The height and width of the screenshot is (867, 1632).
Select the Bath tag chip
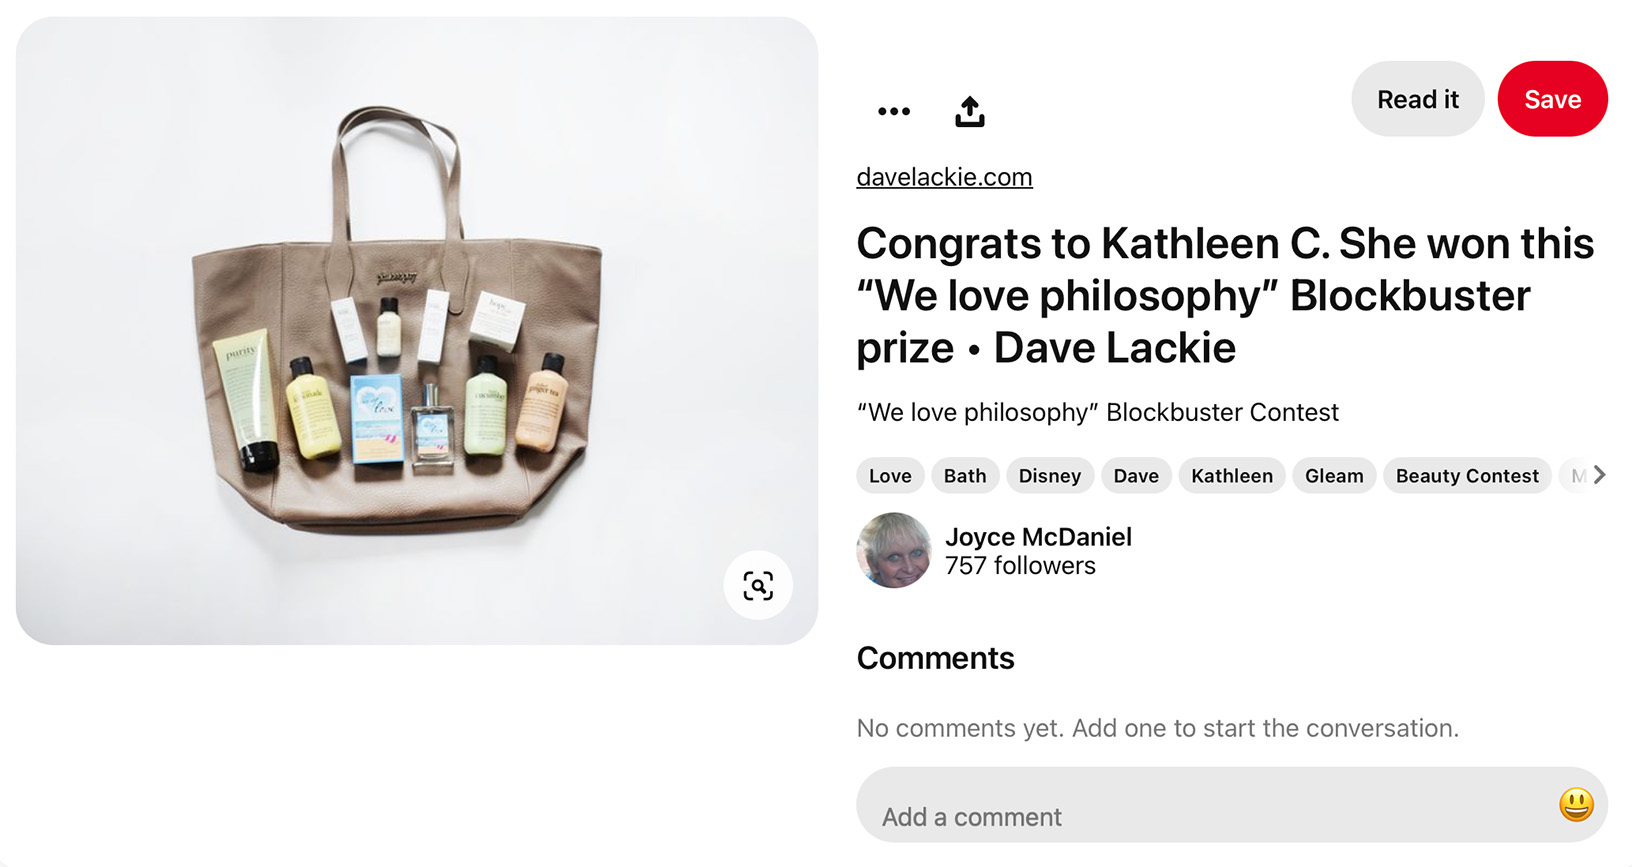point(964,476)
